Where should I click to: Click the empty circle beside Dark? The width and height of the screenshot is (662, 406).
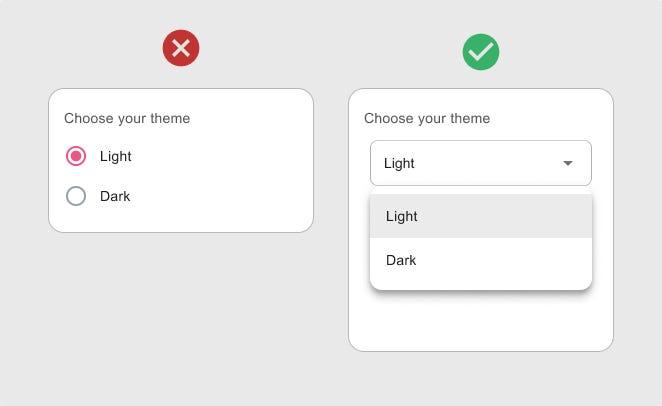point(76,196)
